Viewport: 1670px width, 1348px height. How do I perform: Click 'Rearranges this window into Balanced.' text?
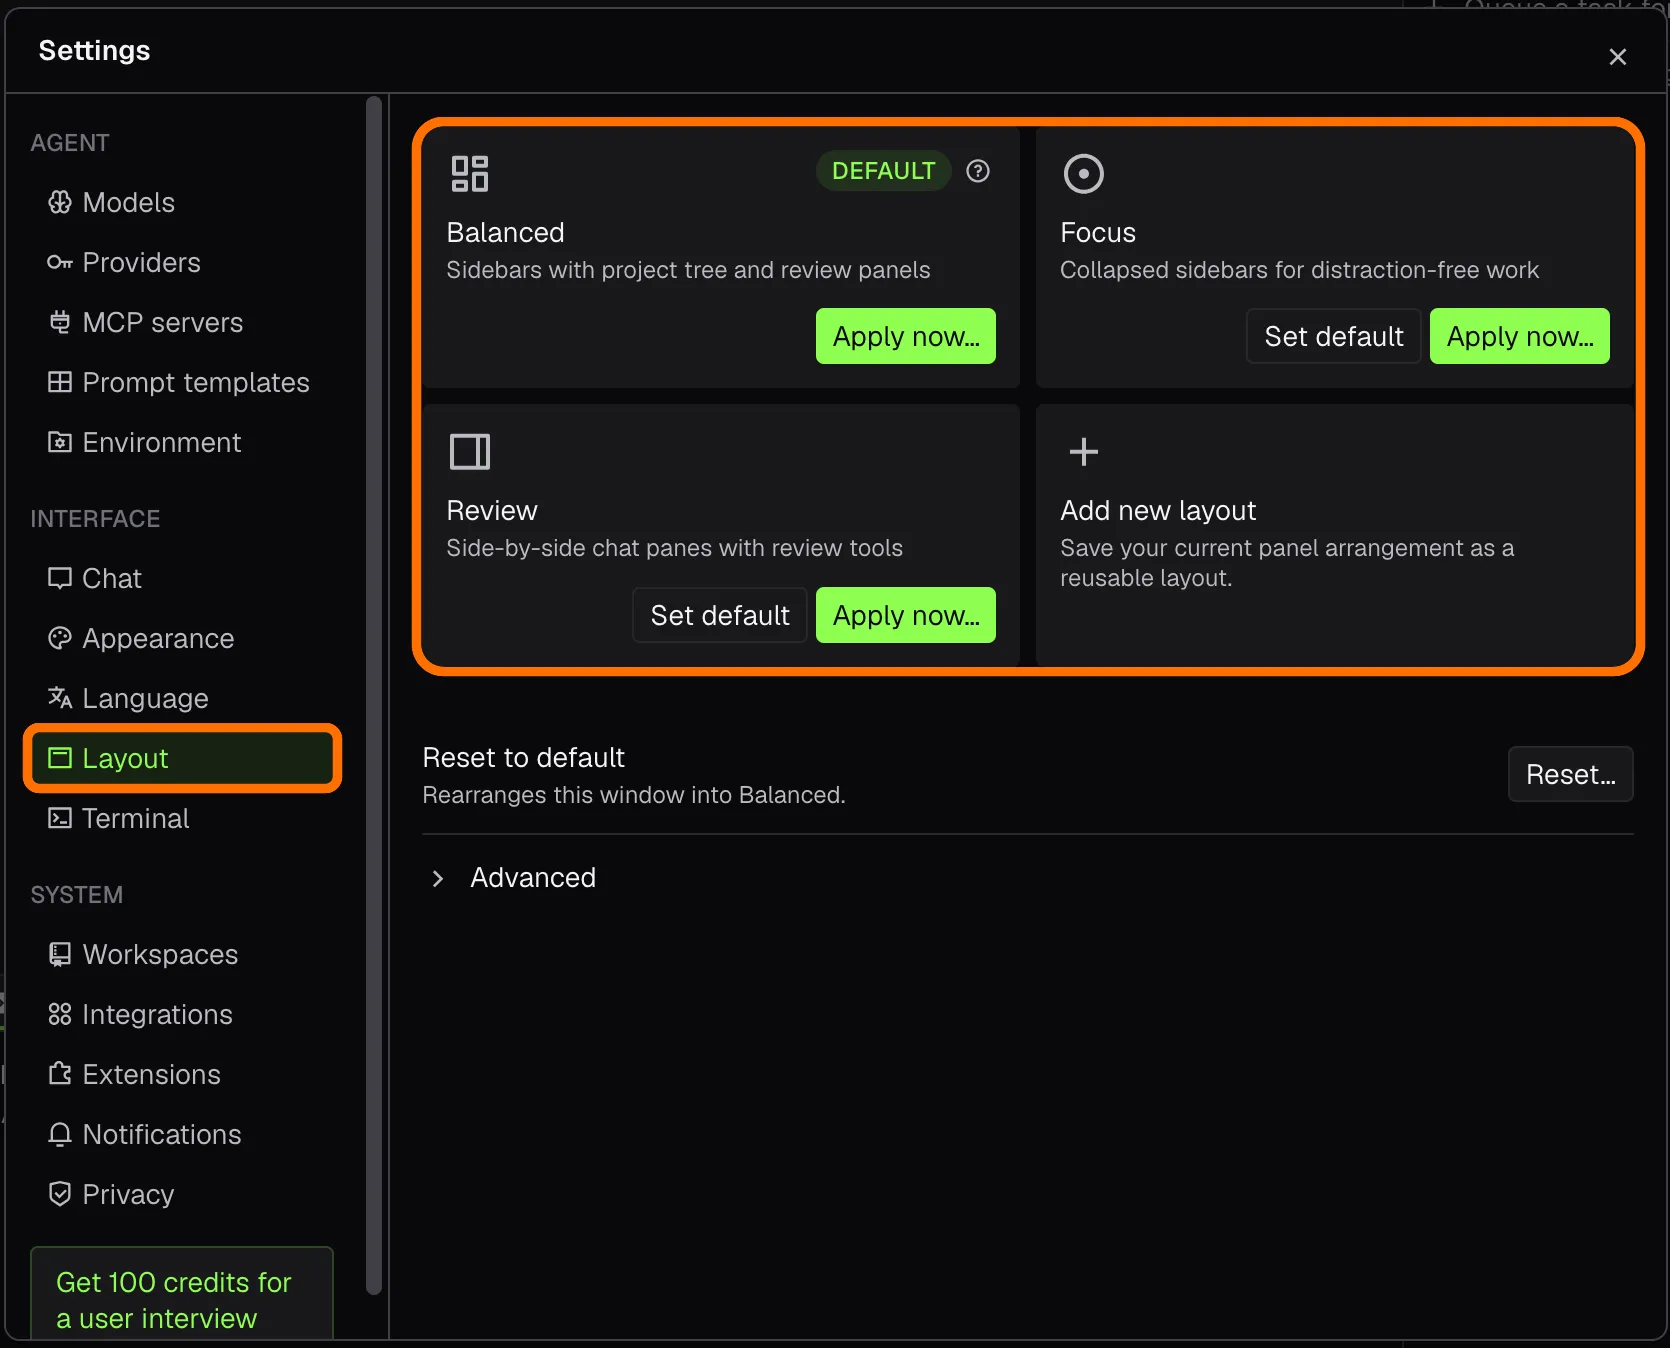click(x=634, y=795)
